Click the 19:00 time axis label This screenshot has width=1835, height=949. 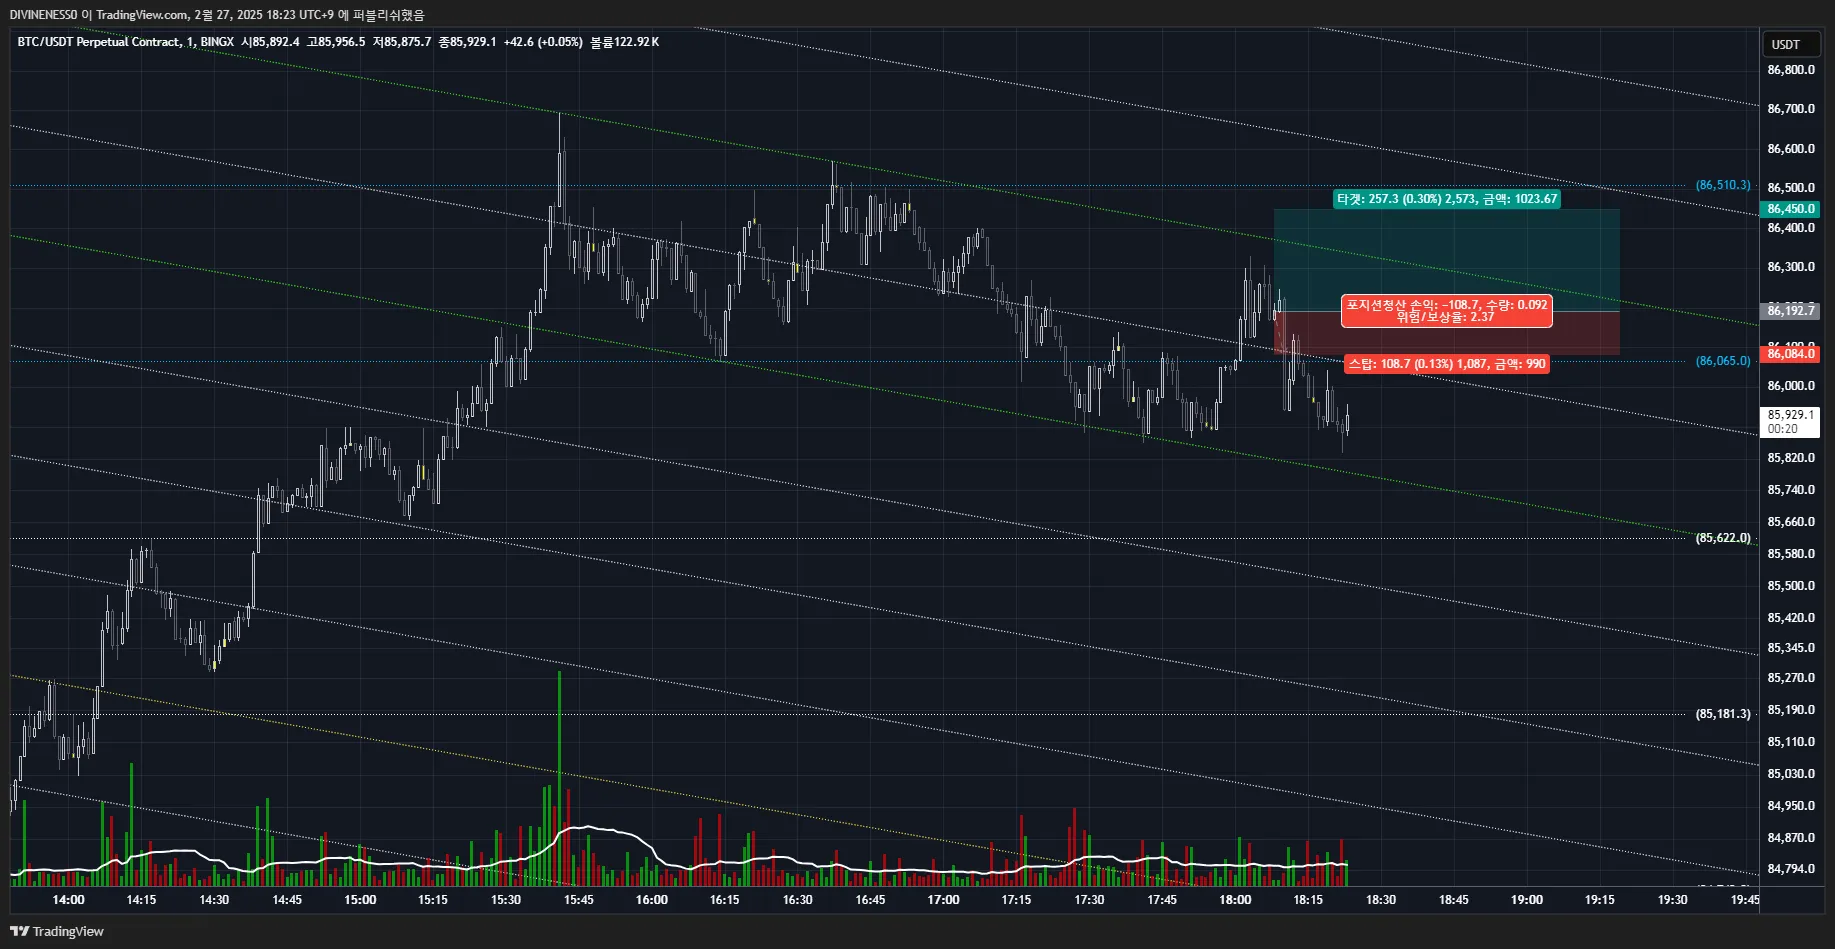[x=1527, y=900]
